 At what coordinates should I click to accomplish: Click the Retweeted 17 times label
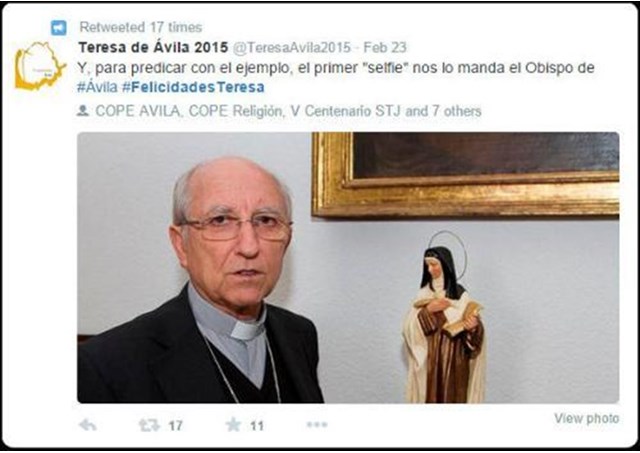140,27
